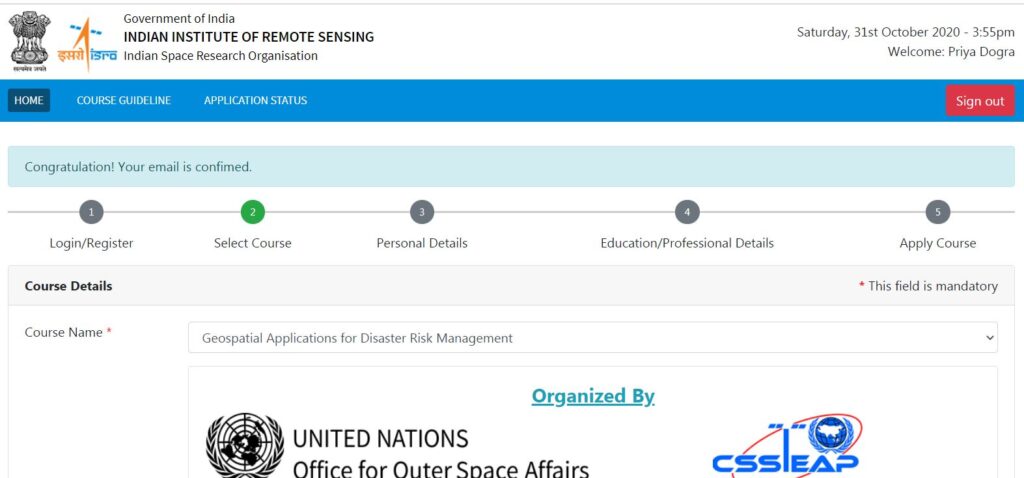Click 'UNITED NATIONS' heading text

tap(380, 438)
